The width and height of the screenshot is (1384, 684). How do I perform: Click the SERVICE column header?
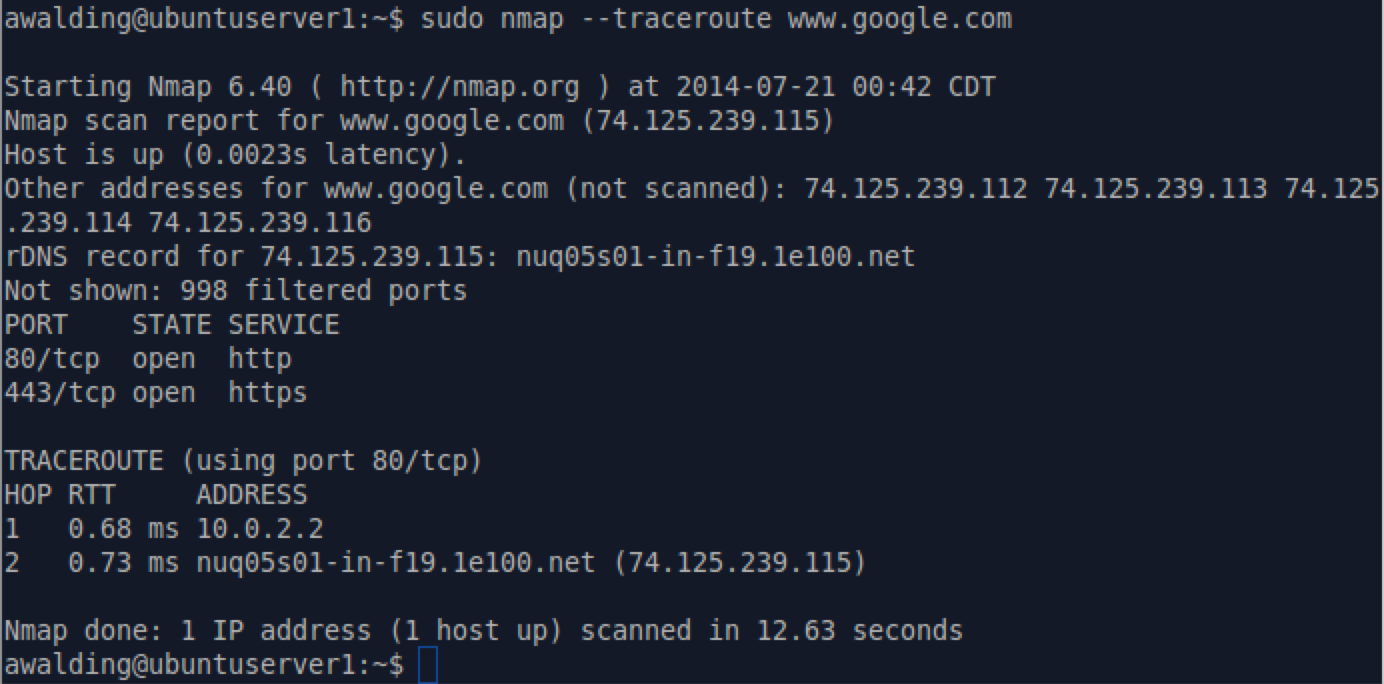point(283,325)
